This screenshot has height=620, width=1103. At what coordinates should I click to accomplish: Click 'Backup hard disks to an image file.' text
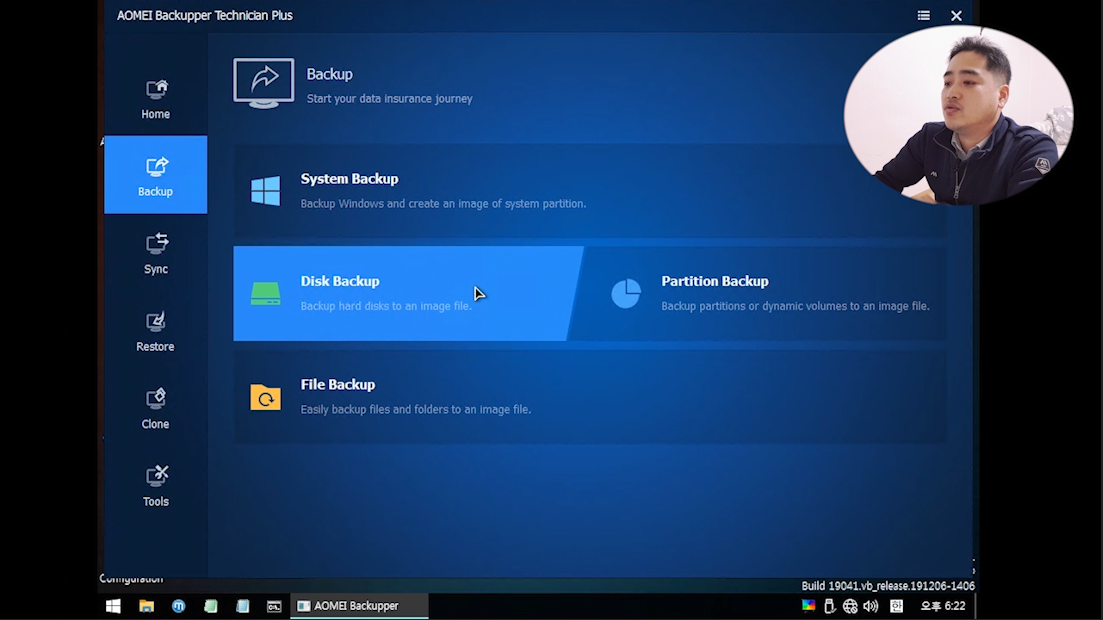tap(386, 306)
